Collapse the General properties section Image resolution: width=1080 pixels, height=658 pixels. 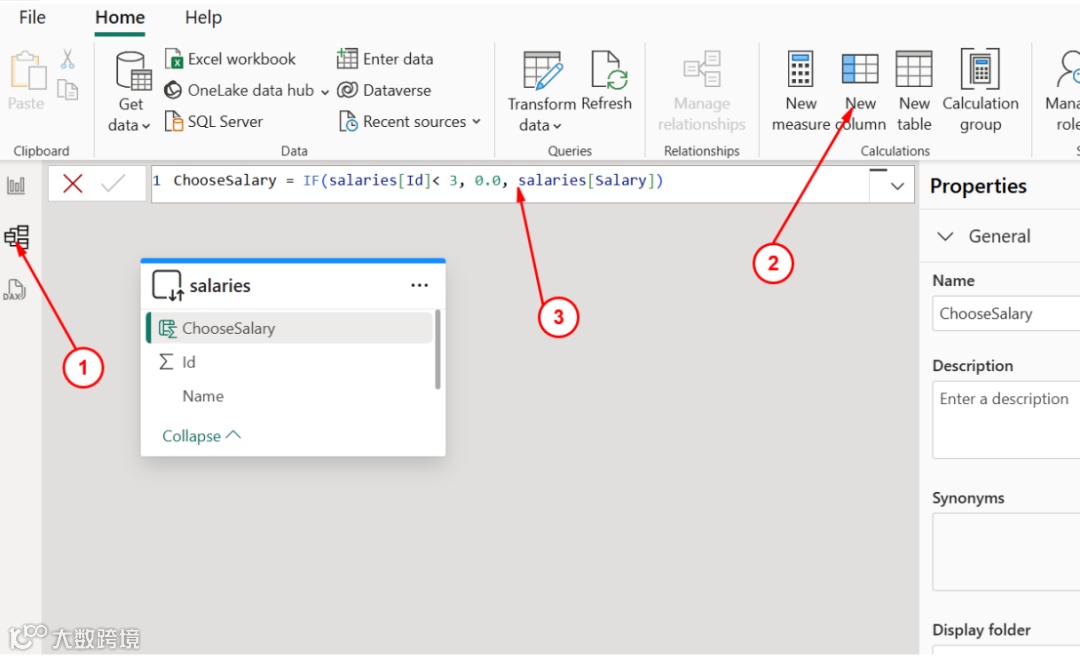pos(945,236)
